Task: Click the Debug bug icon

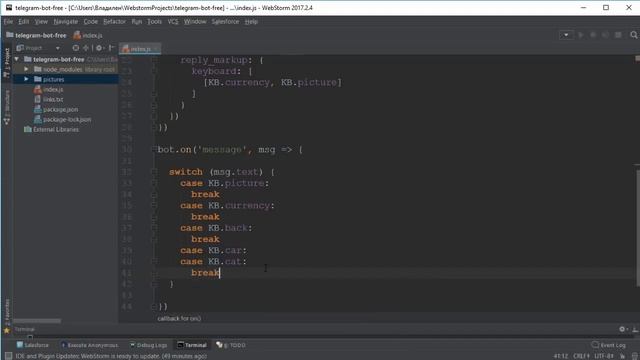Action: coord(593,35)
